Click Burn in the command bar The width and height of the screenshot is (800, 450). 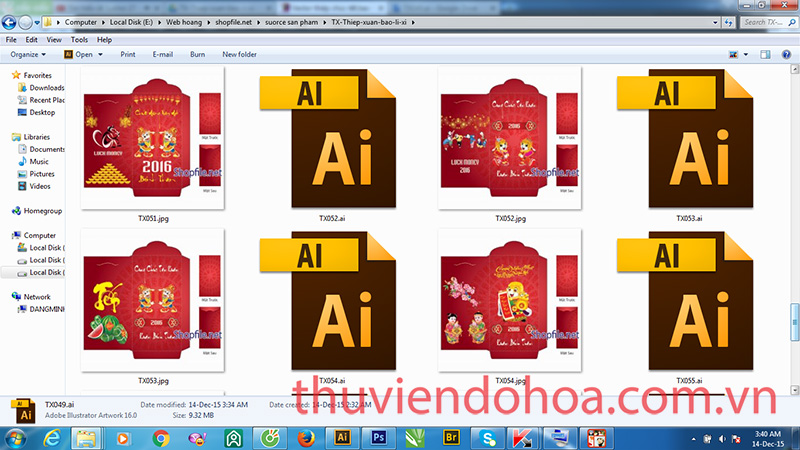pos(197,55)
